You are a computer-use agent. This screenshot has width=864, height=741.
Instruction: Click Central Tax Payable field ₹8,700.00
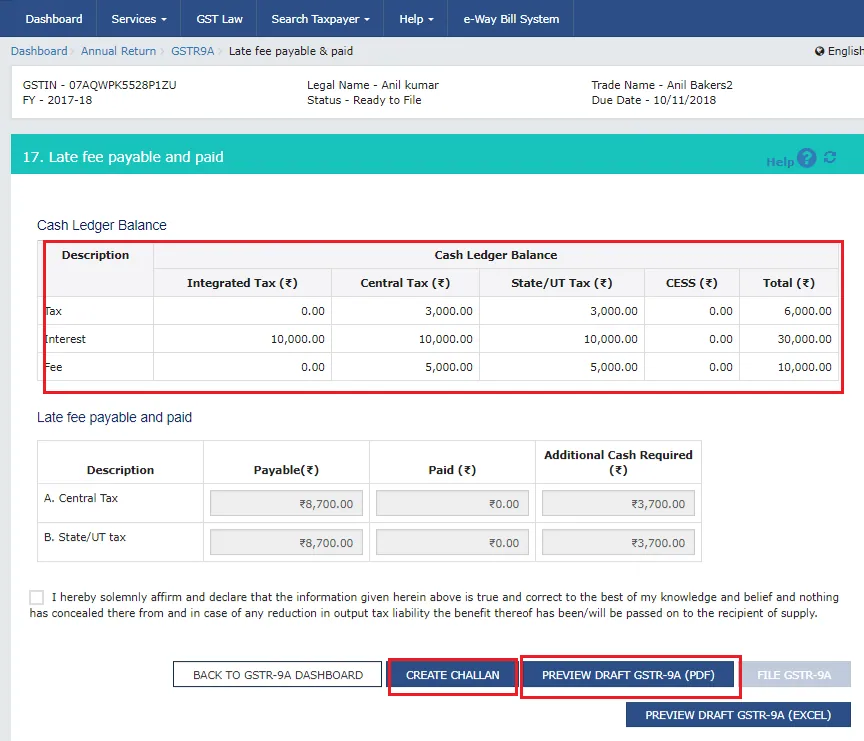286,504
